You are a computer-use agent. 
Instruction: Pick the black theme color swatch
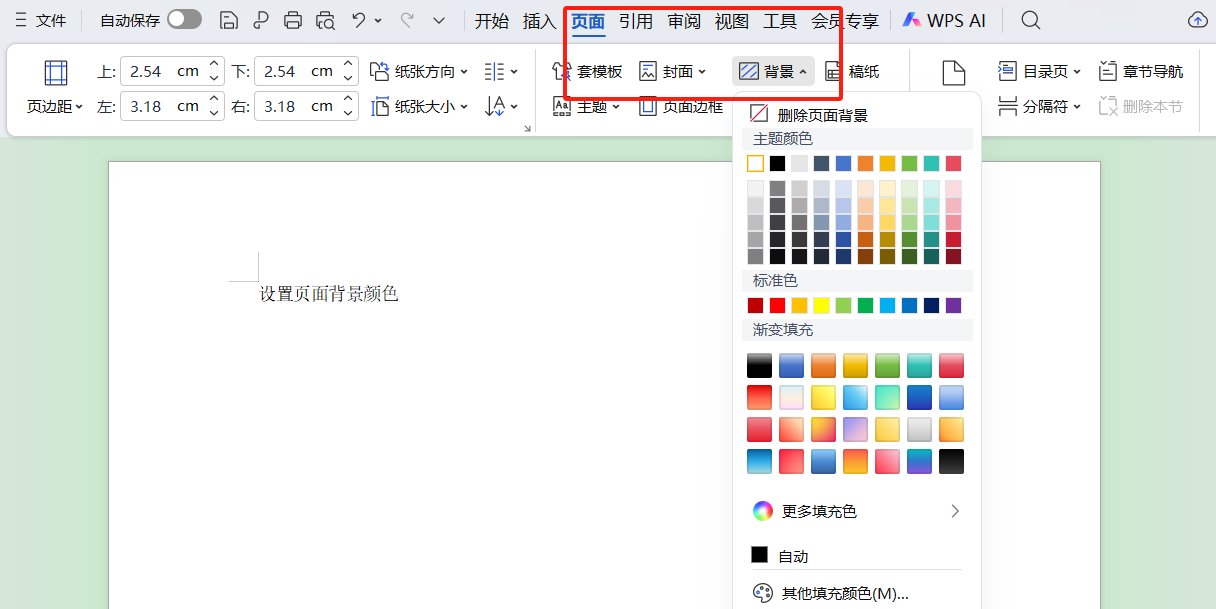pos(777,163)
